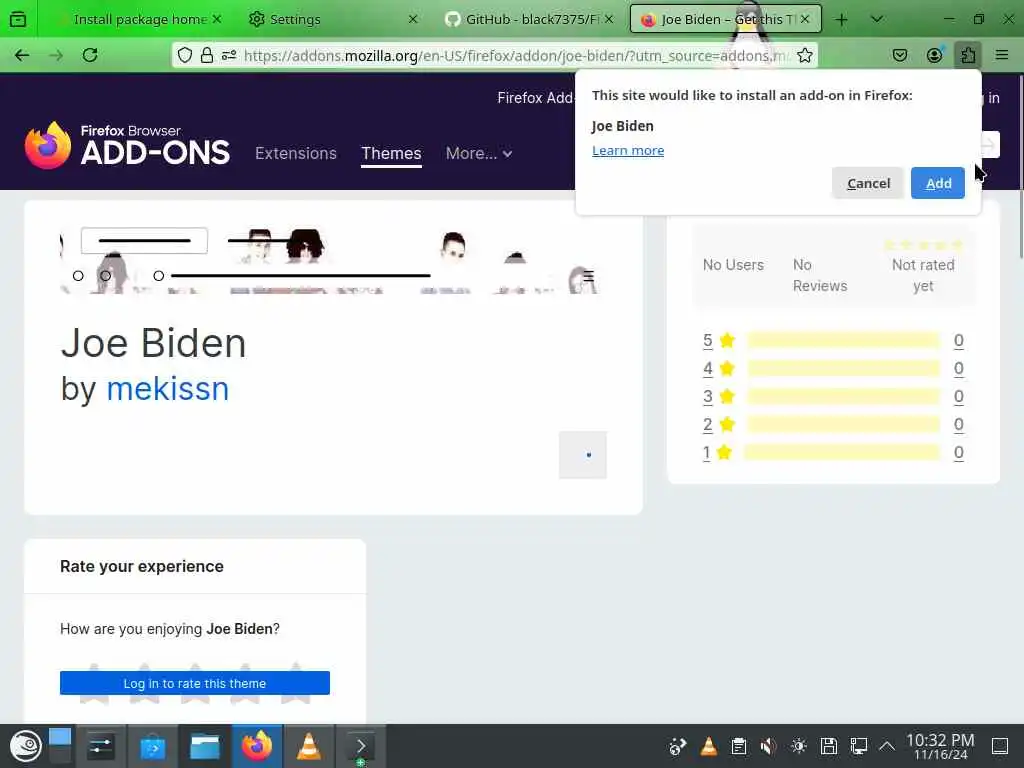Open the Extensions puzzle-piece icon
This screenshot has width=1024, height=768.
coord(968,56)
